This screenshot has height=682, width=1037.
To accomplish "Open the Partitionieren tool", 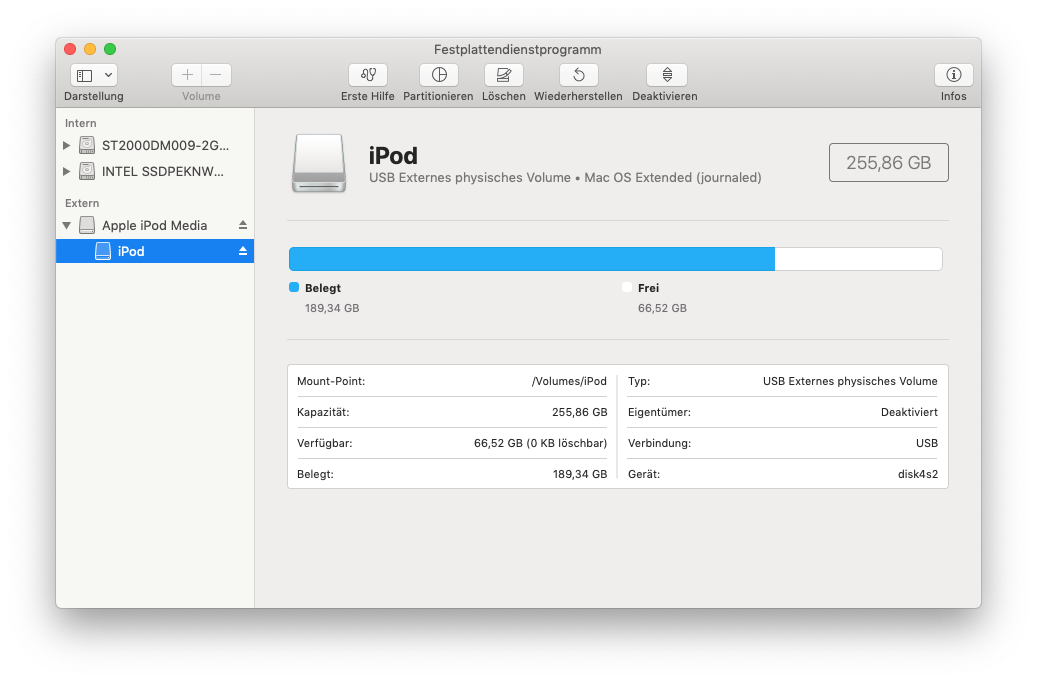I will point(438,75).
